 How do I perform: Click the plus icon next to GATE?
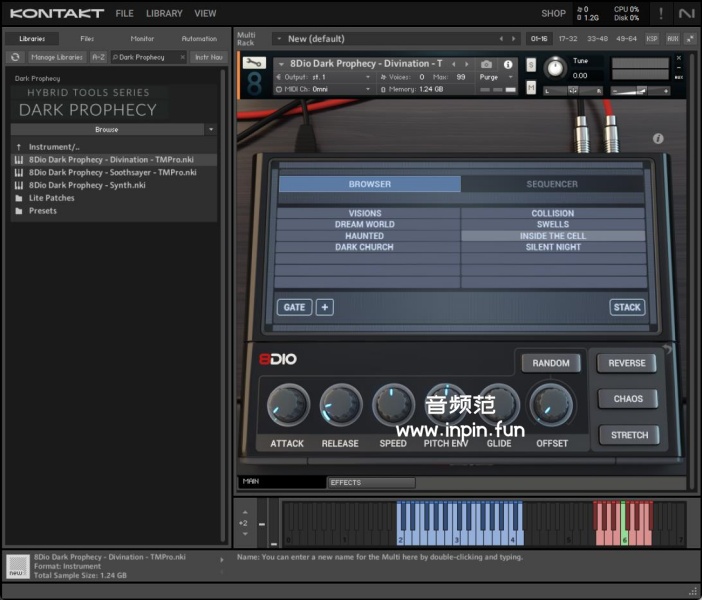(325, 307)
